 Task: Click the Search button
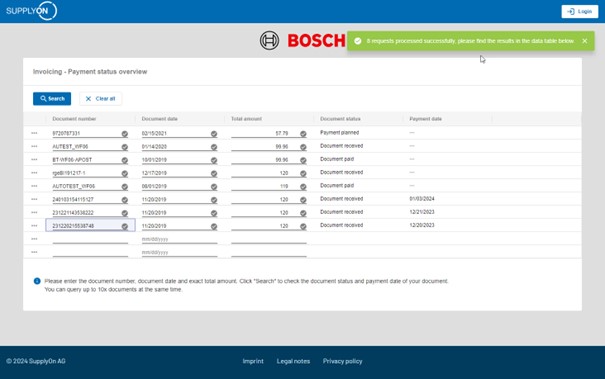52,99
